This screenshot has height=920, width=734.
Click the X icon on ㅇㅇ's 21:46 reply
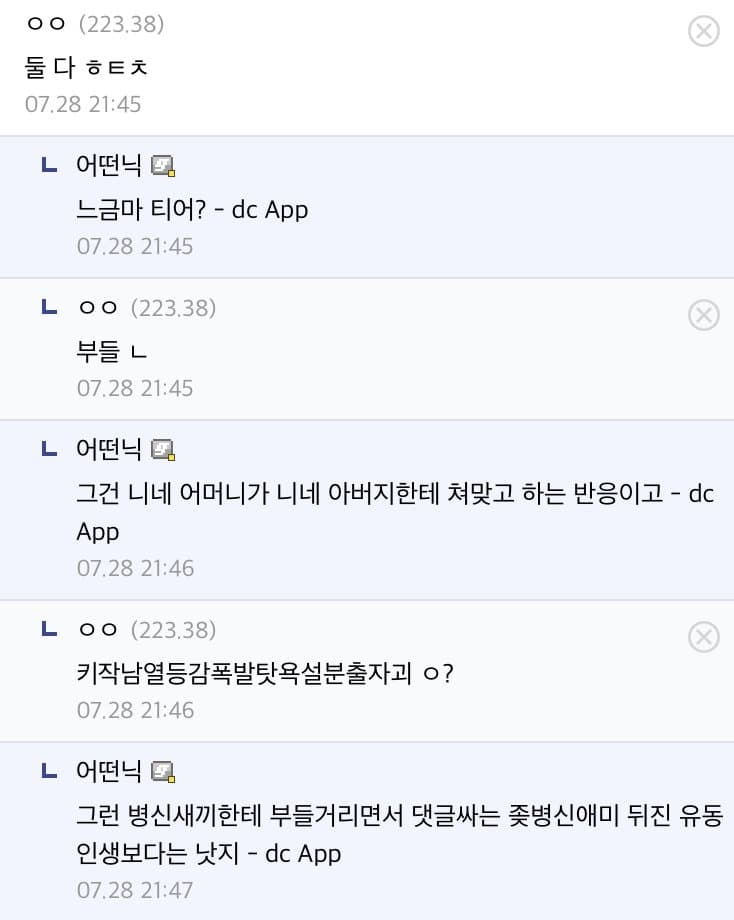click(x=703, y=637)
